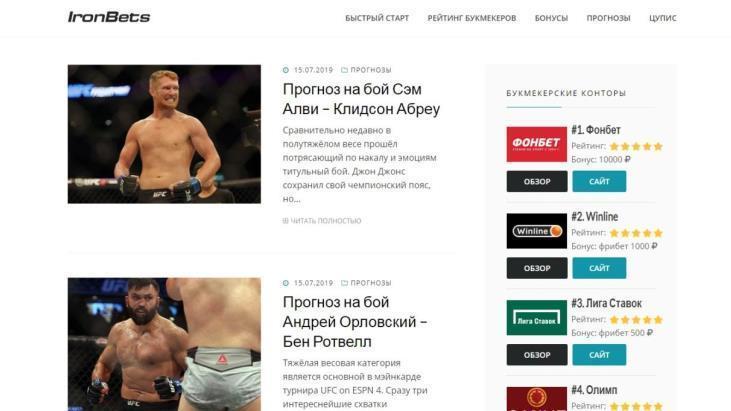Go to Рейтинг букмекеров menu
This screenshot has width=731, height=411.
point(472,18)
